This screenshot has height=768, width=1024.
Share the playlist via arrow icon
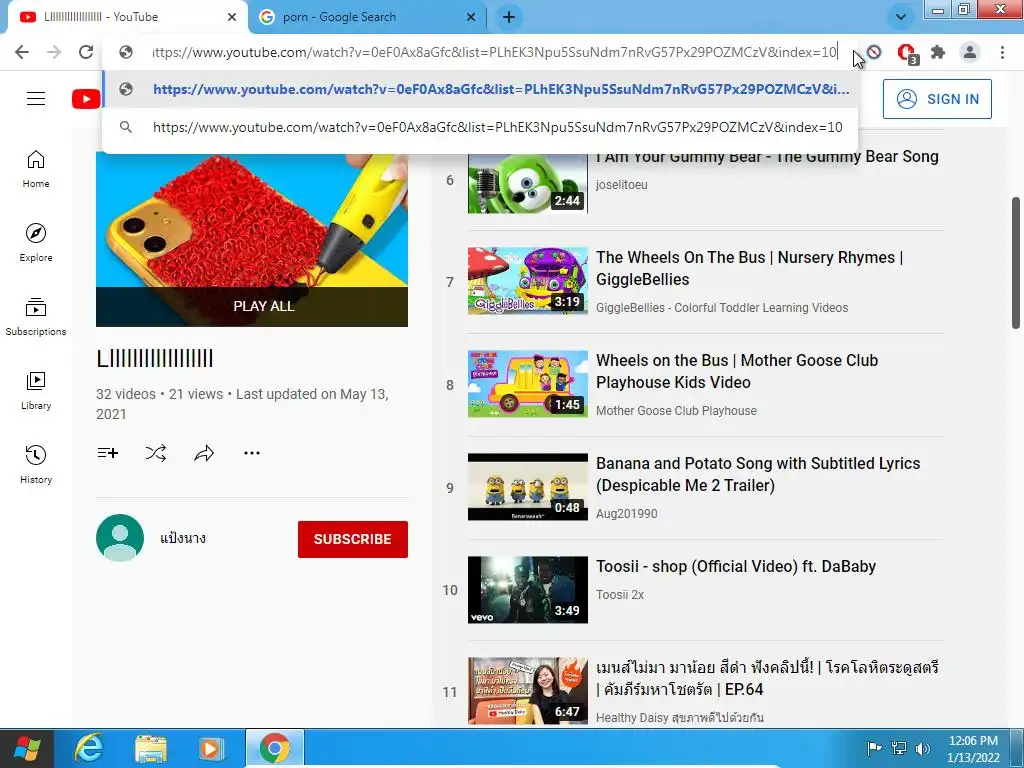(204, 453)
